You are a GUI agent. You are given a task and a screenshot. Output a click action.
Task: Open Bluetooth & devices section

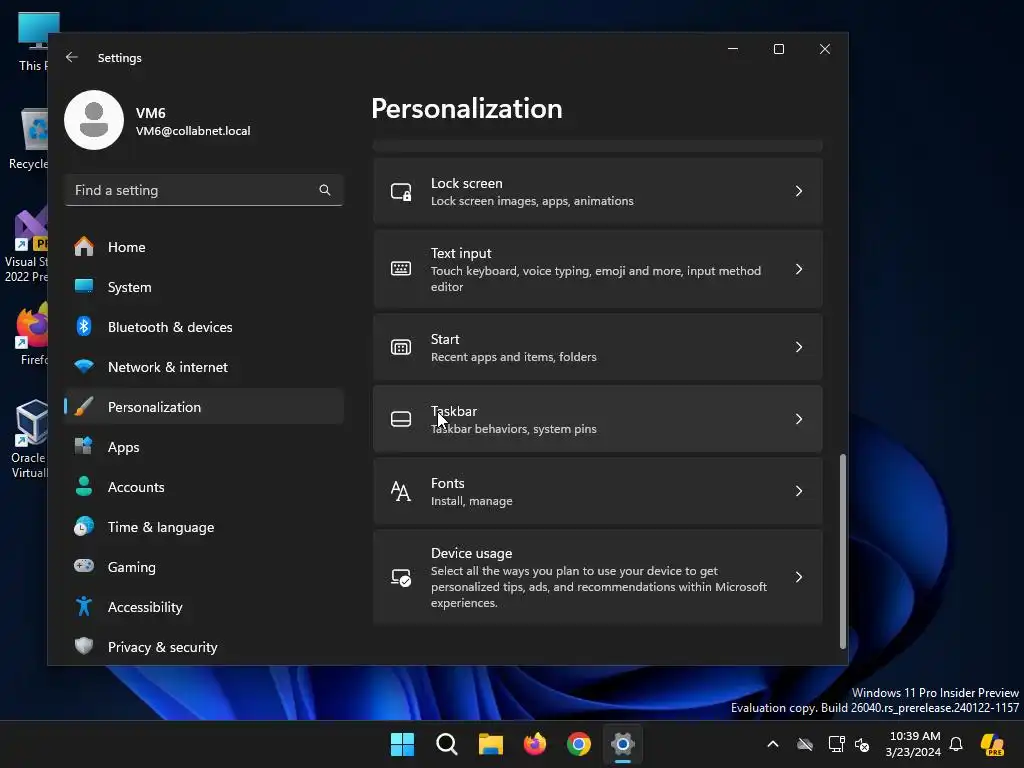(204, 327)
